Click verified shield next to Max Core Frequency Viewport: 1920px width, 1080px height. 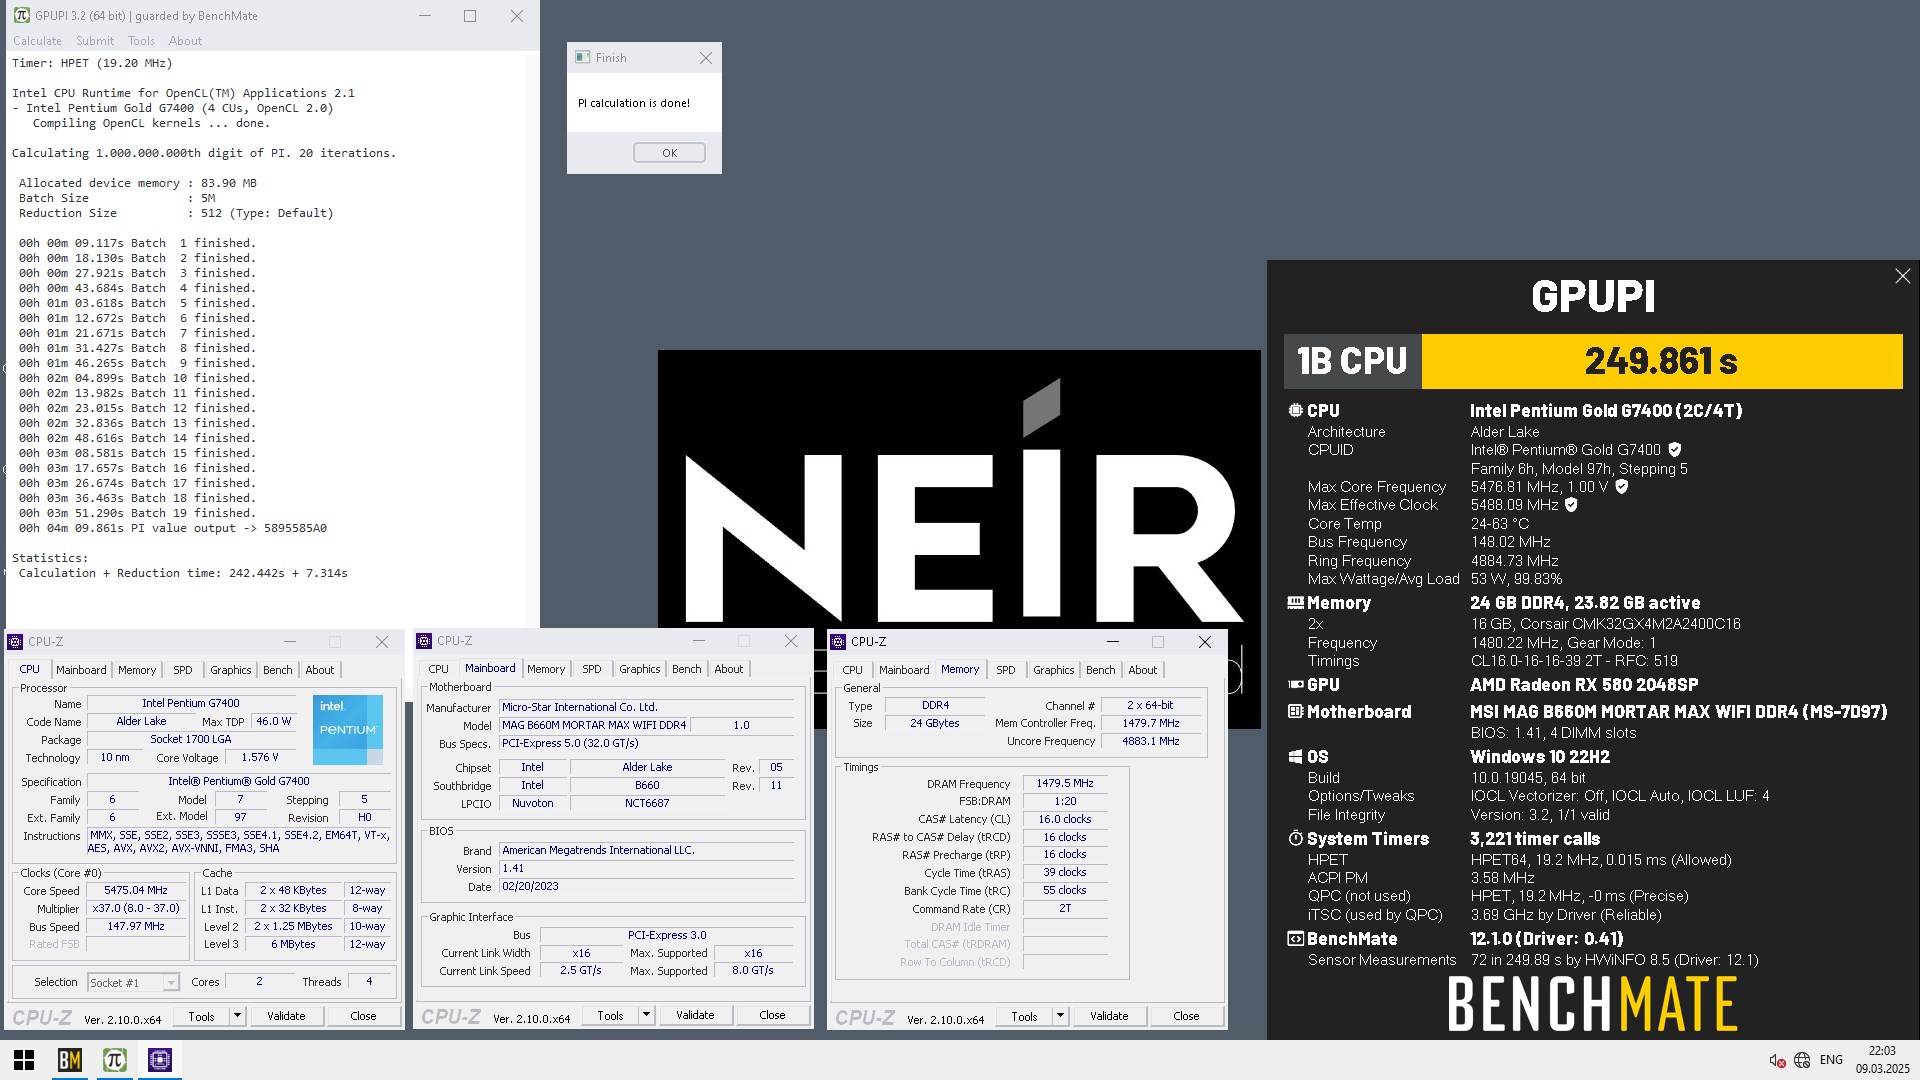1622,487
